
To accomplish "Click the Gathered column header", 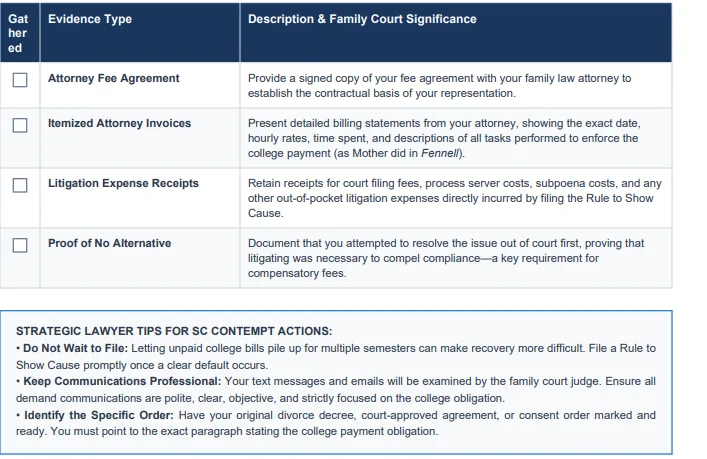I will [18, 33].
